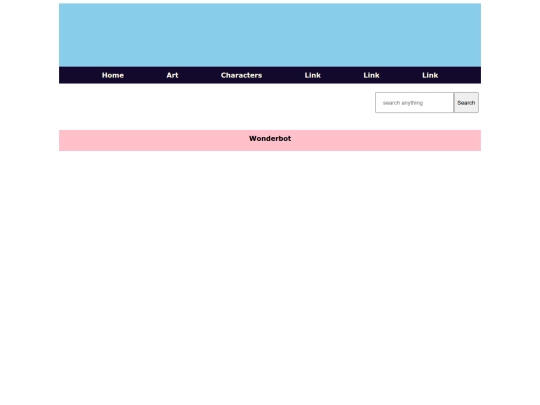Open the Home navigation link

click(113, 75)
